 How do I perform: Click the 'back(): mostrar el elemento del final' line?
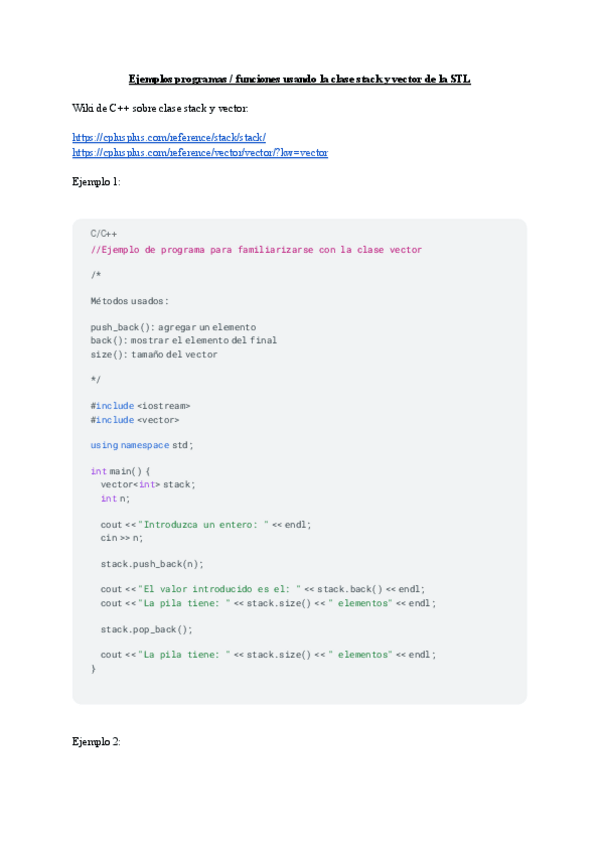click(183, 340)
